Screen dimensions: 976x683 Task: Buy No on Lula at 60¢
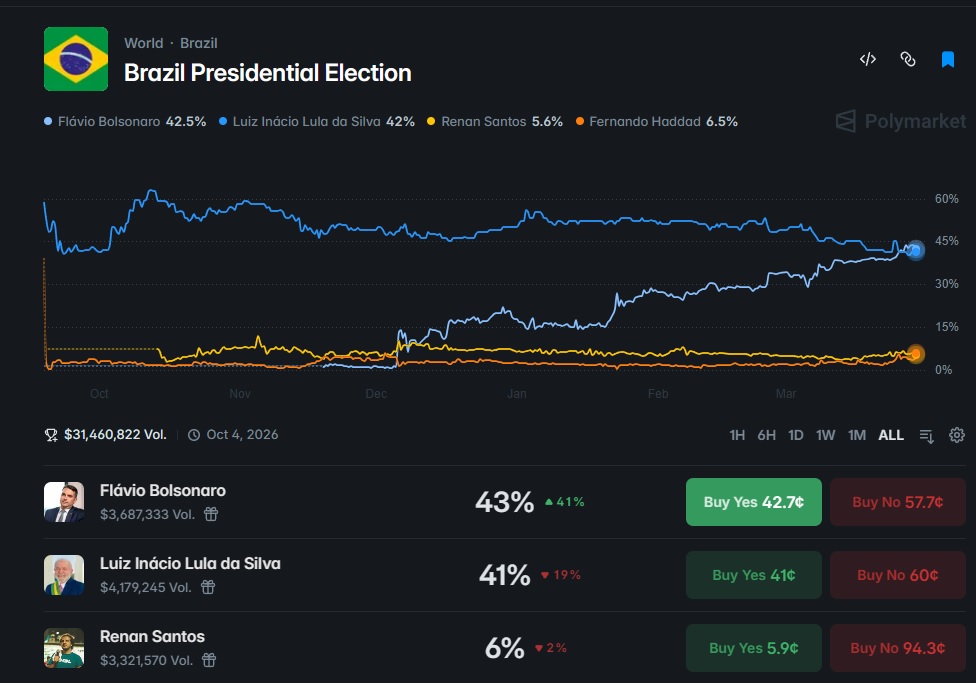pos(897,575)
